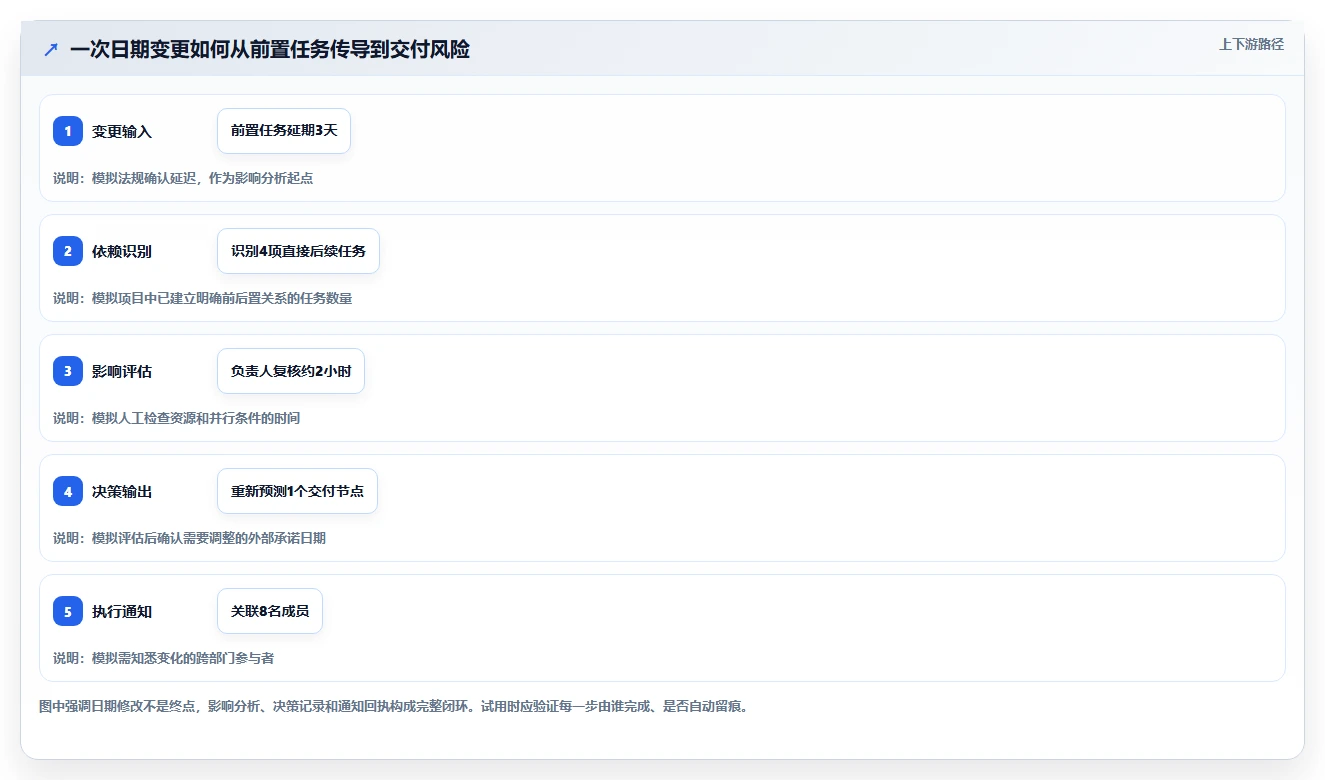Image resolution: width=1325 pixels, height=780 pixels.
Task: Click the title 一次日期变更如何从前置任务传导到交付风险
Action: 270,49
